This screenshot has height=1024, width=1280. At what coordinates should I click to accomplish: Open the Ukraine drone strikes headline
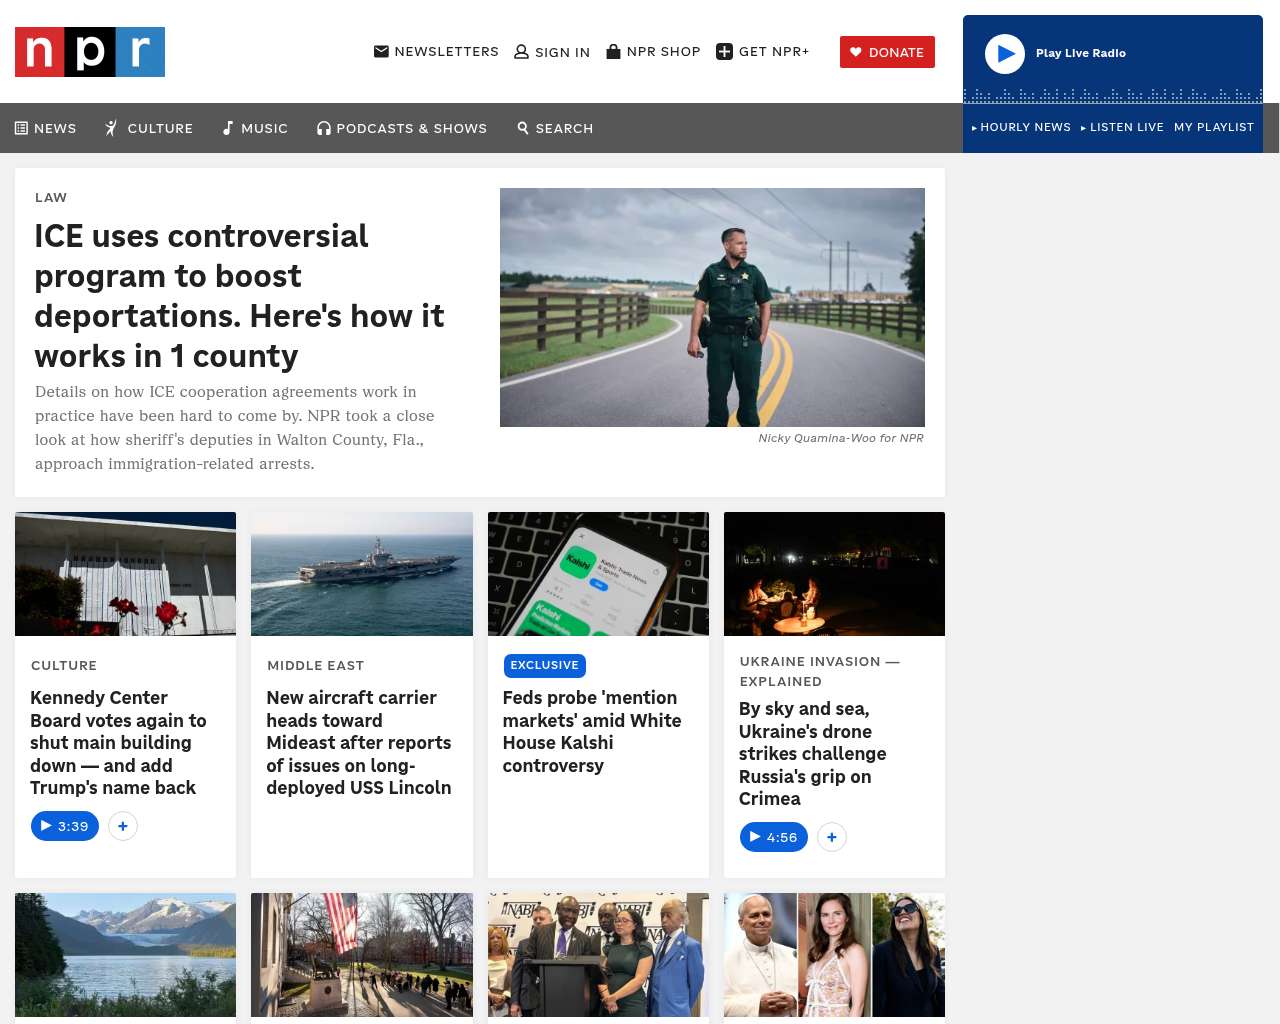click(812, 754)
